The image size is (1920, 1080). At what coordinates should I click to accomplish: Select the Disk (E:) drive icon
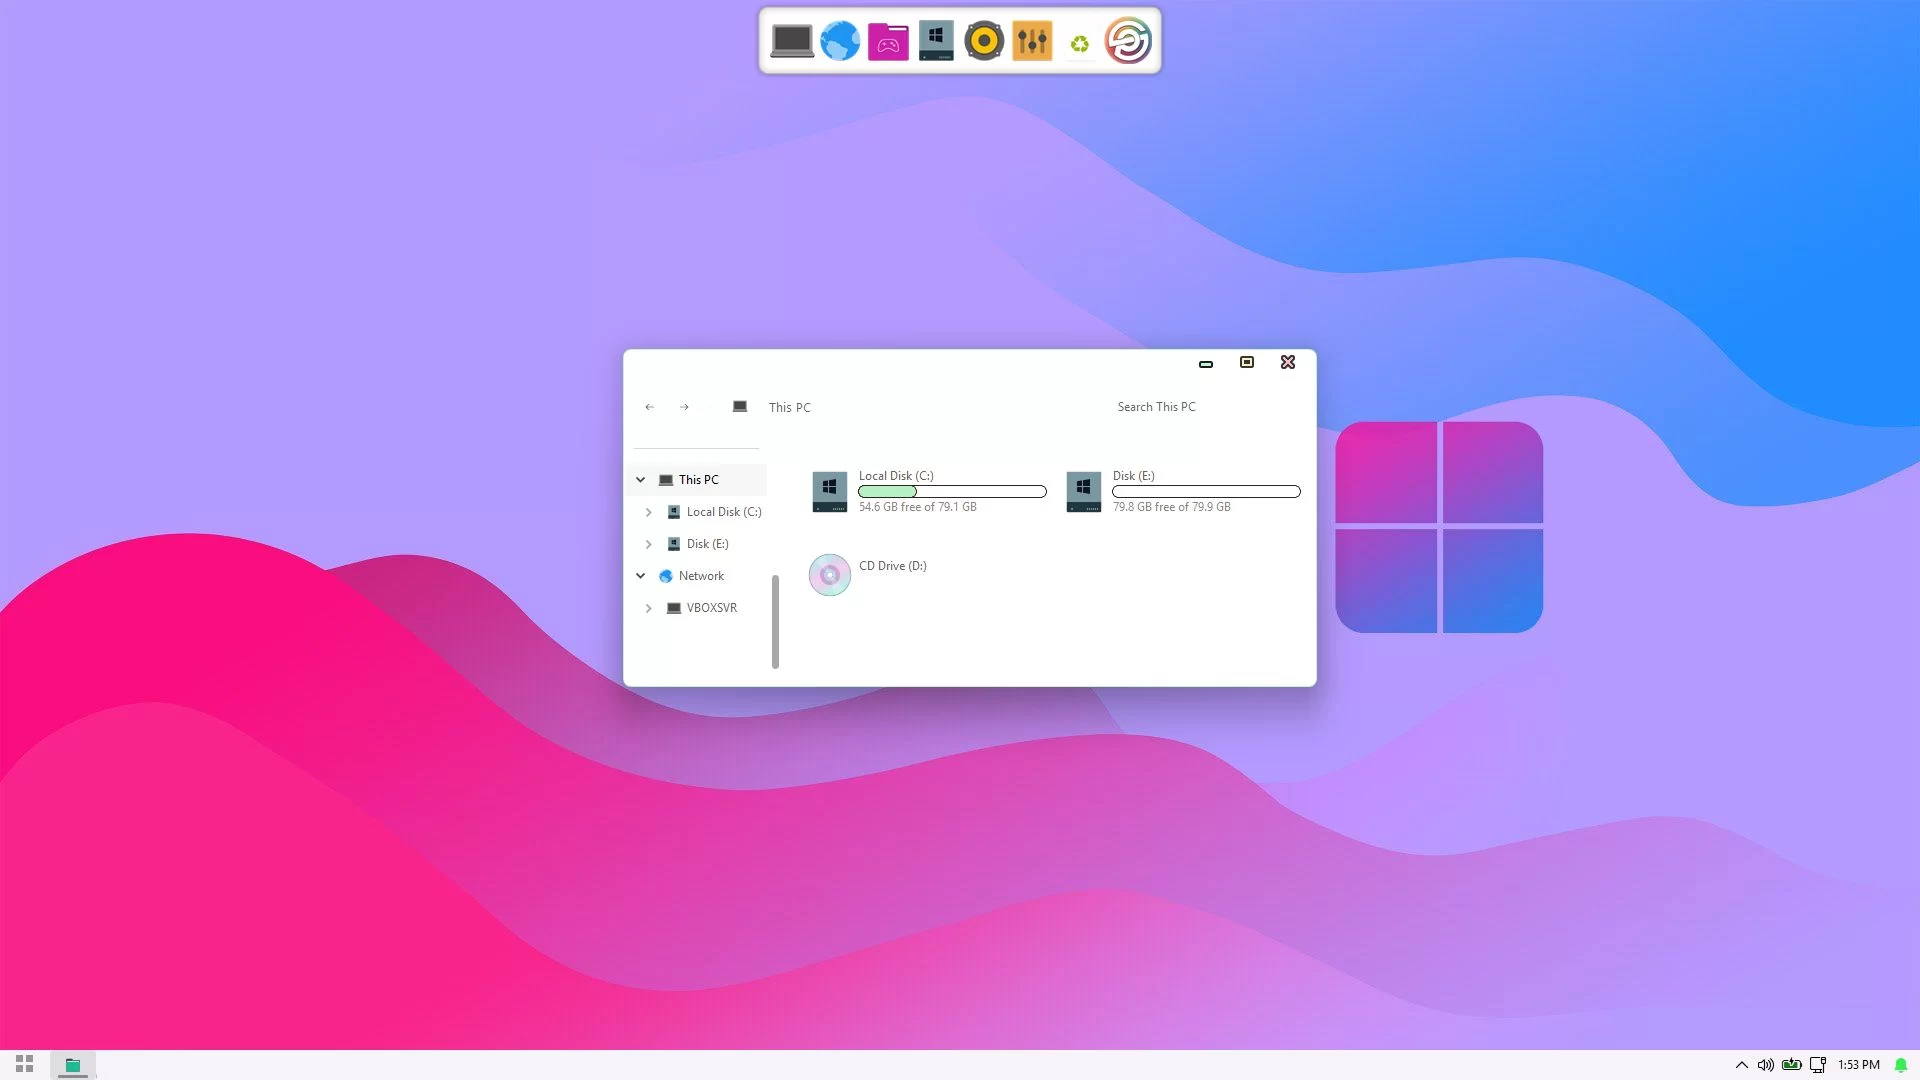click(1083, 491)
